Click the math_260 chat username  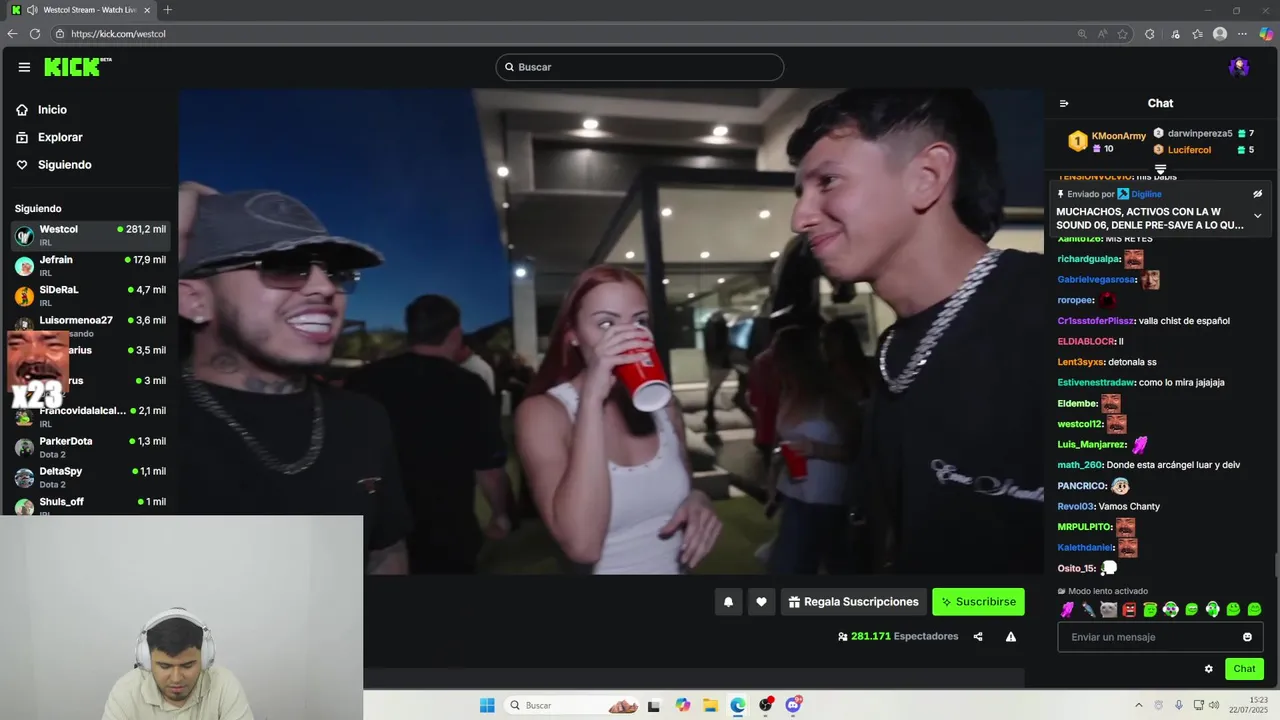coord(1079,465)
